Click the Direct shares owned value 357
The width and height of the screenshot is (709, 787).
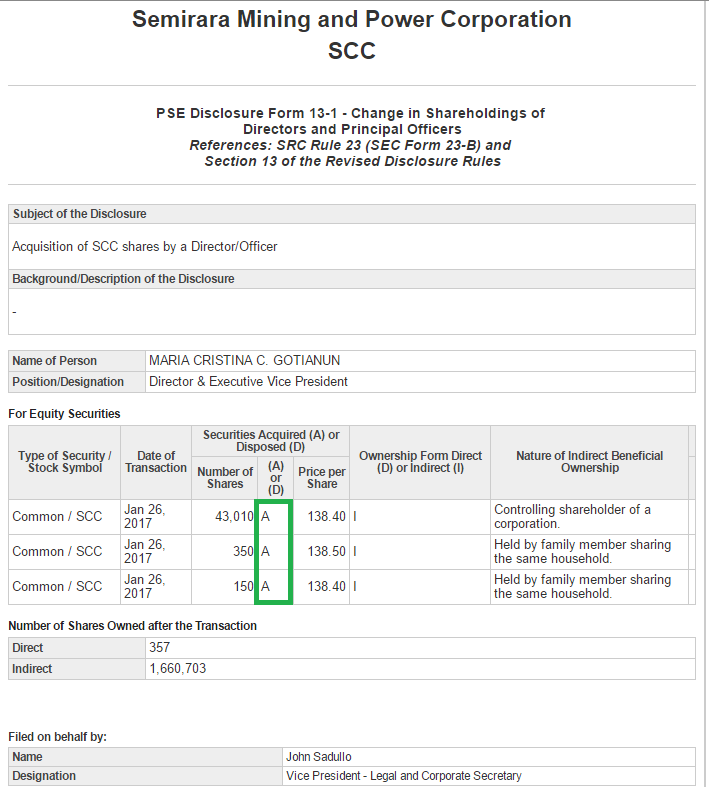tap(159, 648)
